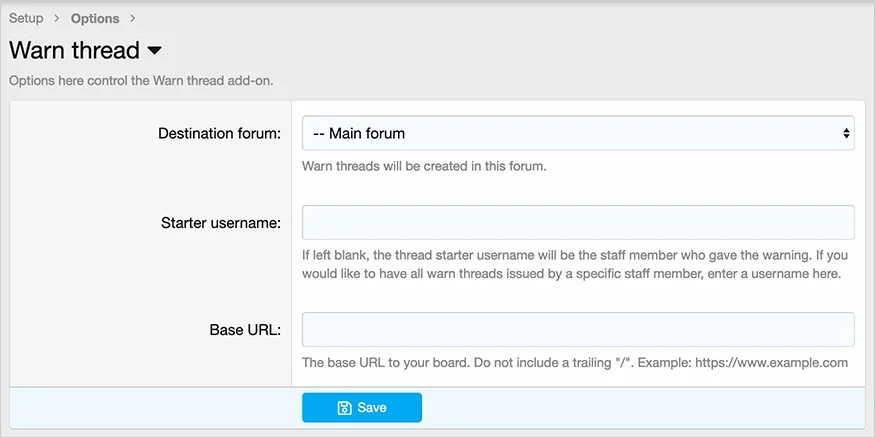This screenshot has width=875, height=438.
Task: Click the floppy disk icon in Save
Action: click(344, 408)
